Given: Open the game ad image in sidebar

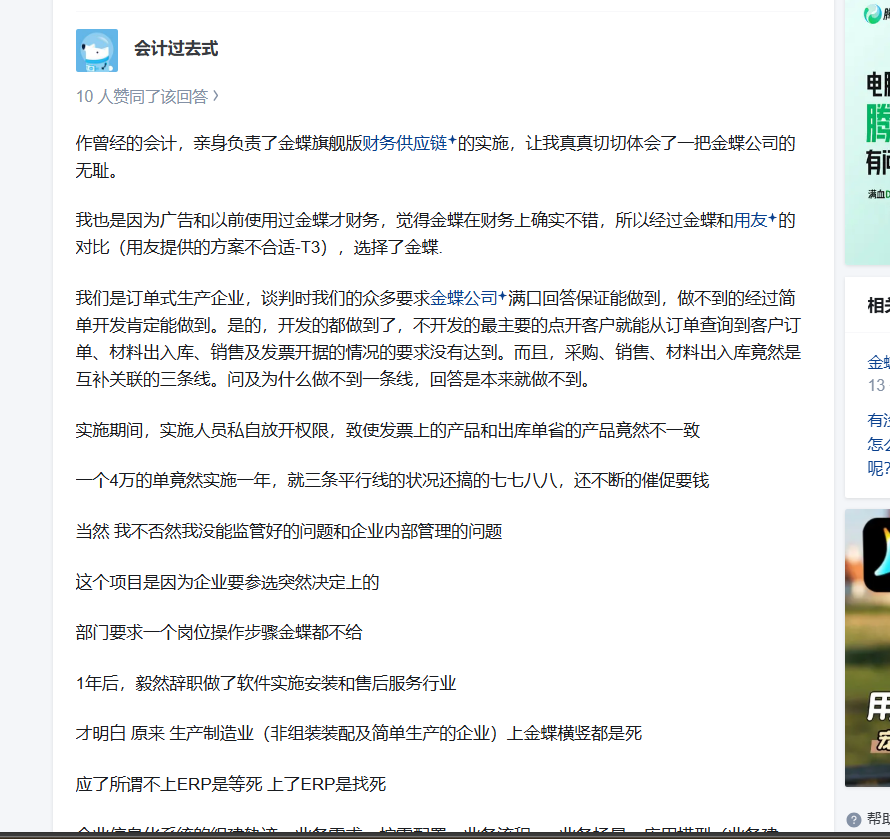Looking at the screenshot, I should (867, 648).
